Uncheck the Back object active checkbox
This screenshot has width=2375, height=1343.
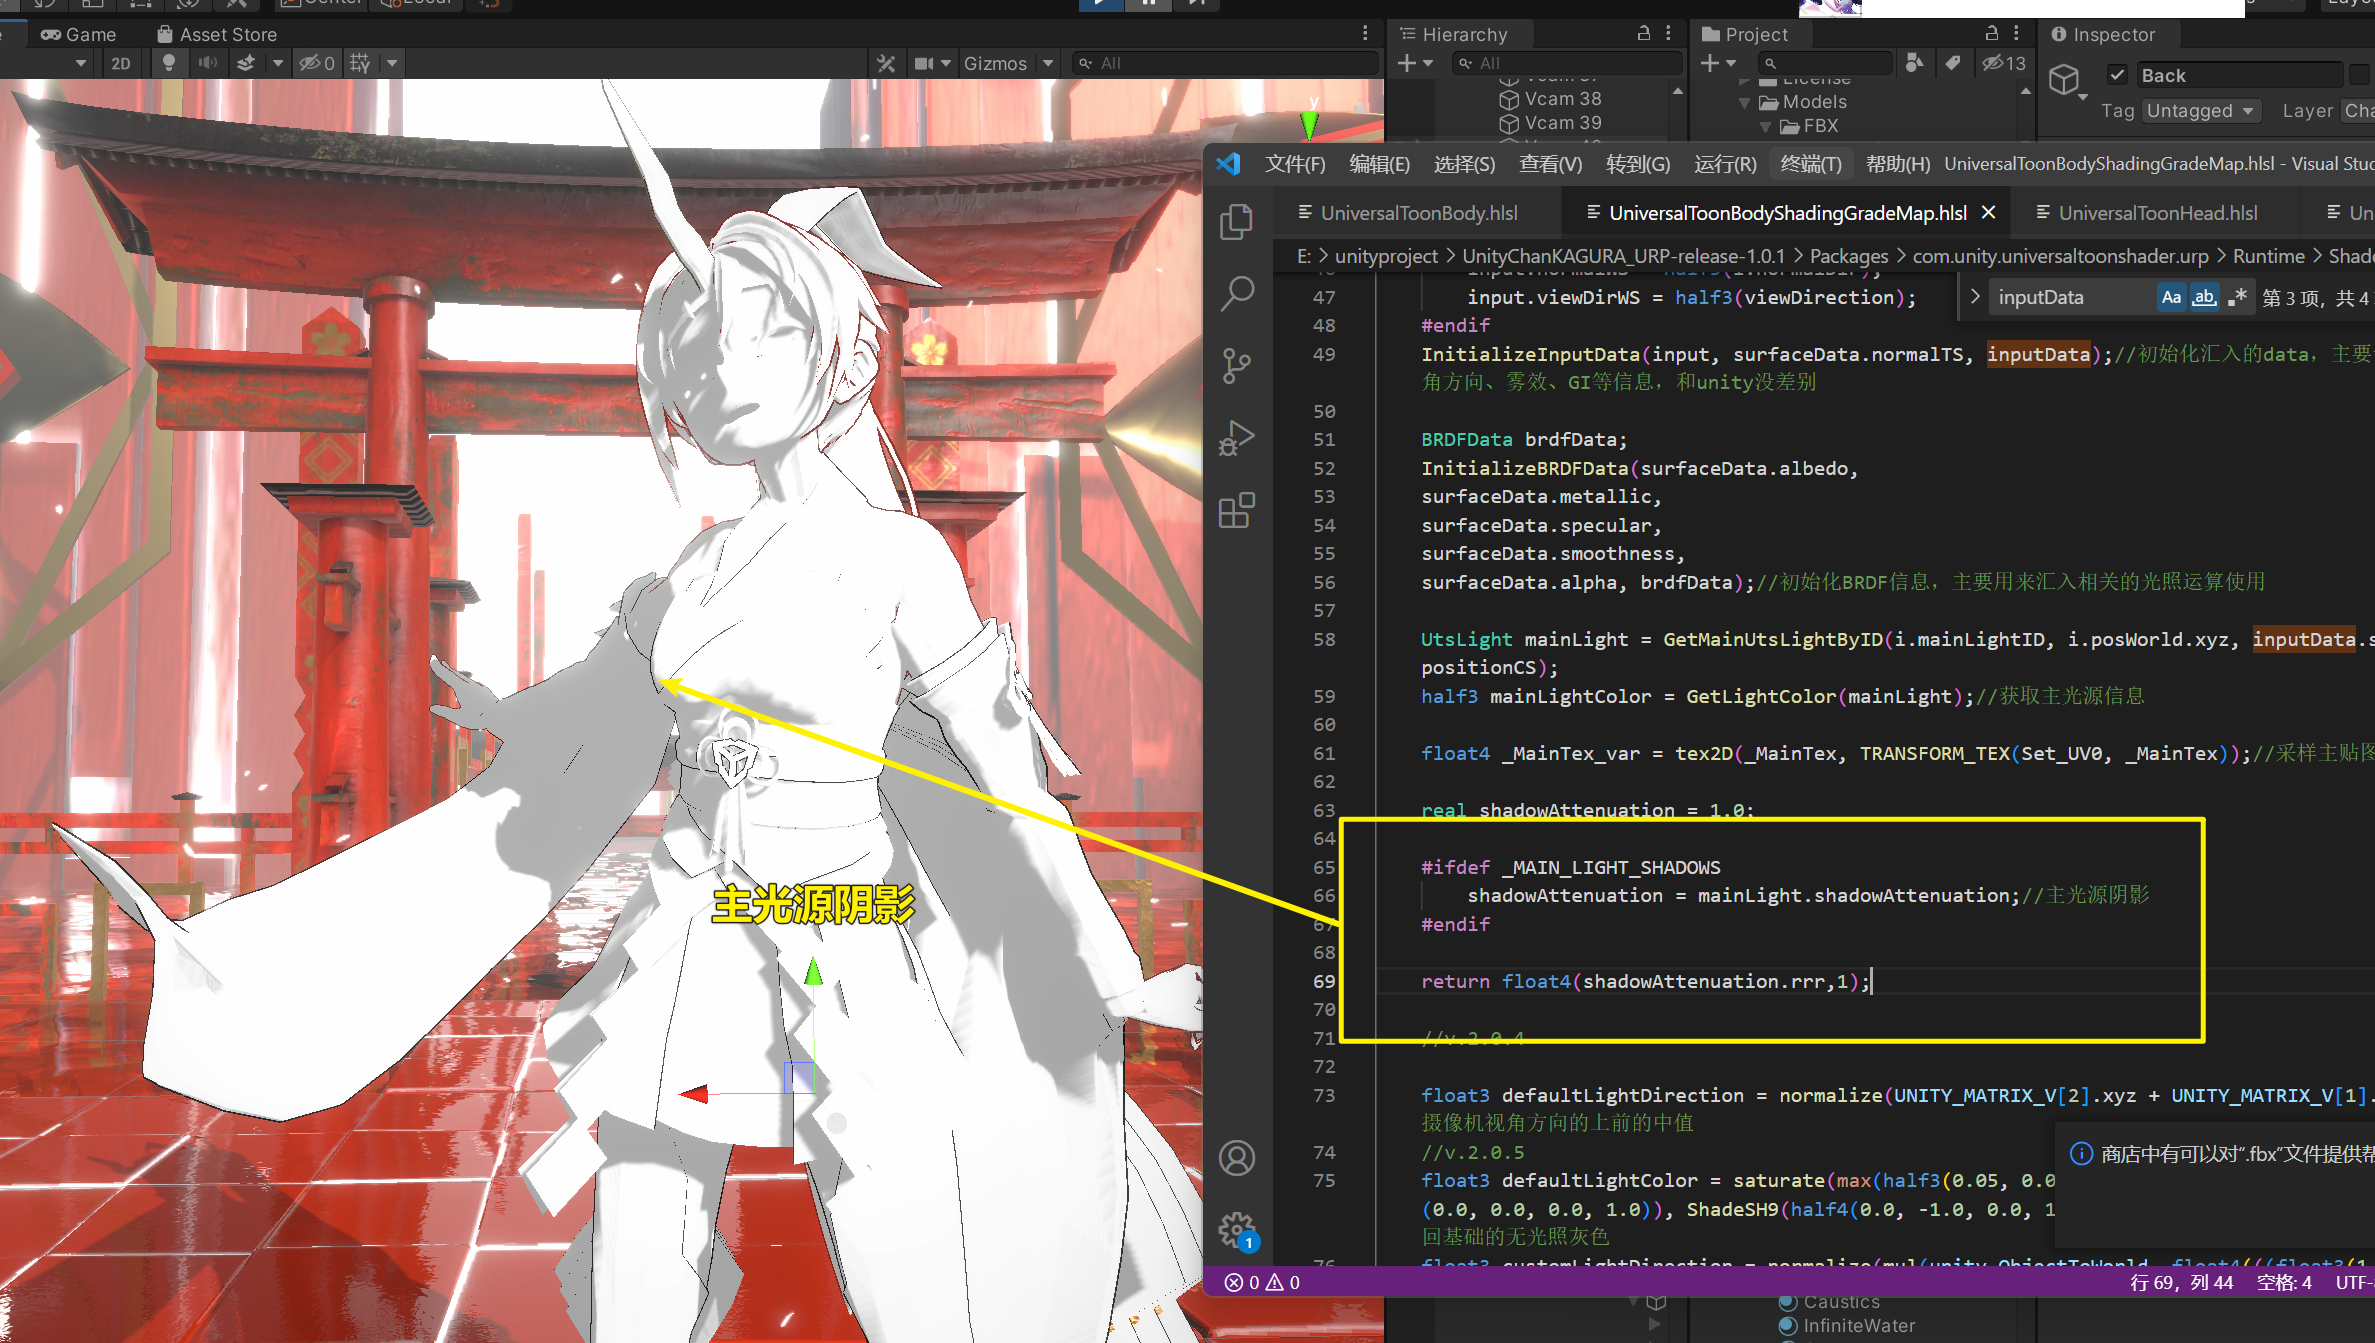pyautogui.click(x=2117, y=75)
